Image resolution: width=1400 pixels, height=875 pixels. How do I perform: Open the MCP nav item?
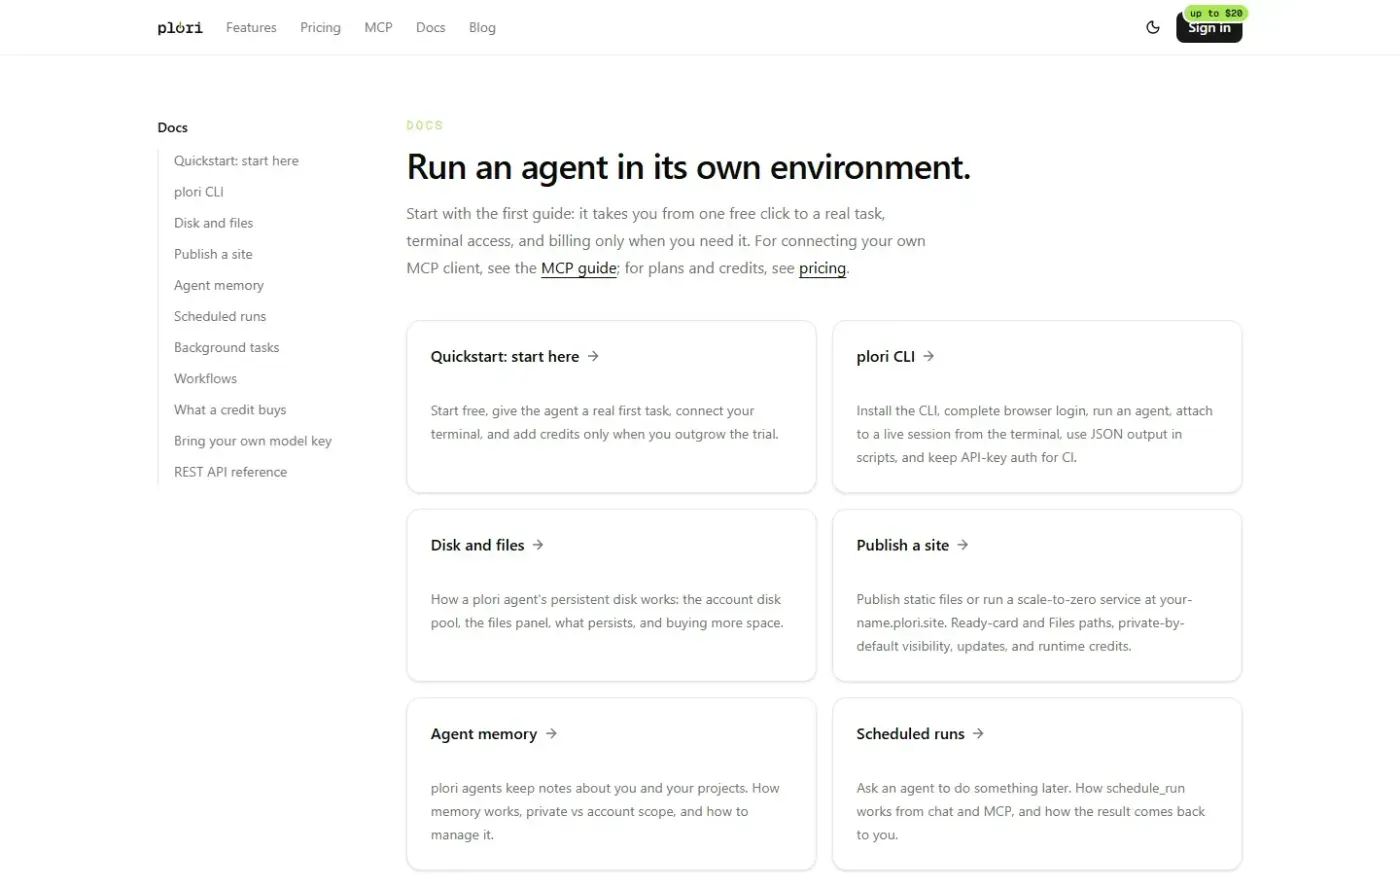(x=378, y=28)
